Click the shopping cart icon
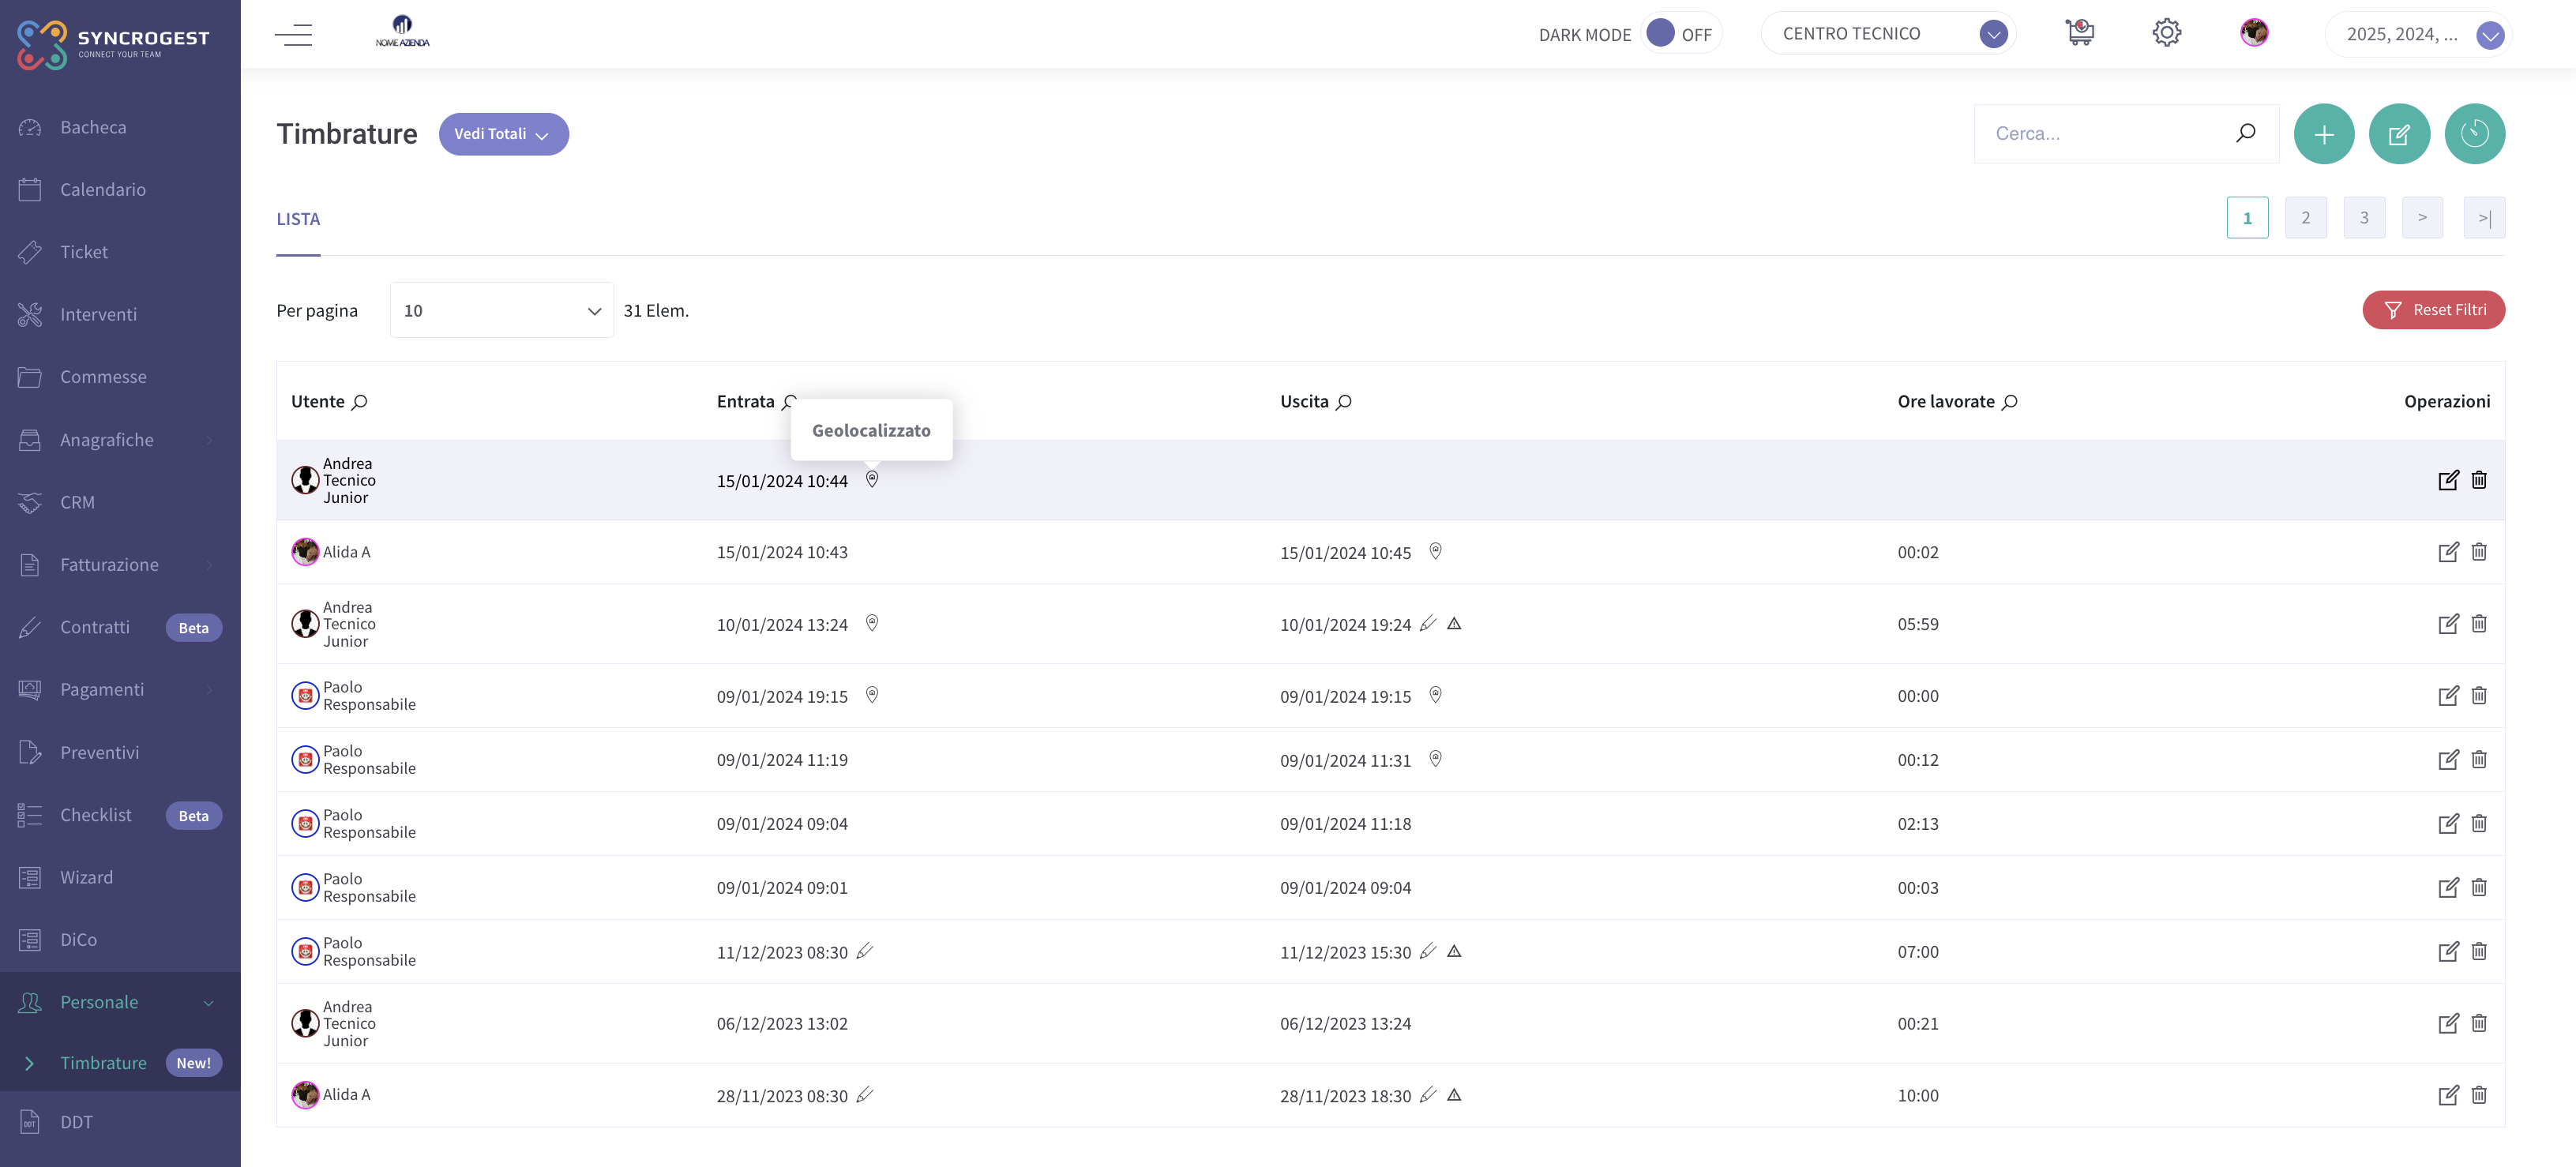Image resolution: width=2576 pixels, height=1167 pixels. [2080, 33]
